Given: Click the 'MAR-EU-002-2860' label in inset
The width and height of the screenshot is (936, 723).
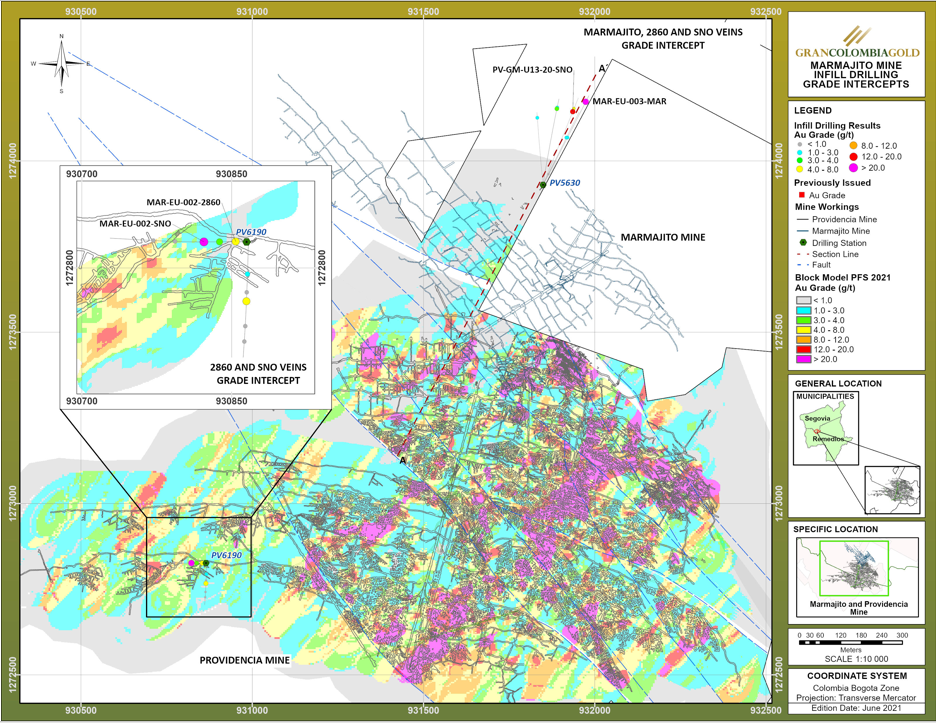Looking at the screenshot, I should point(183,202).
